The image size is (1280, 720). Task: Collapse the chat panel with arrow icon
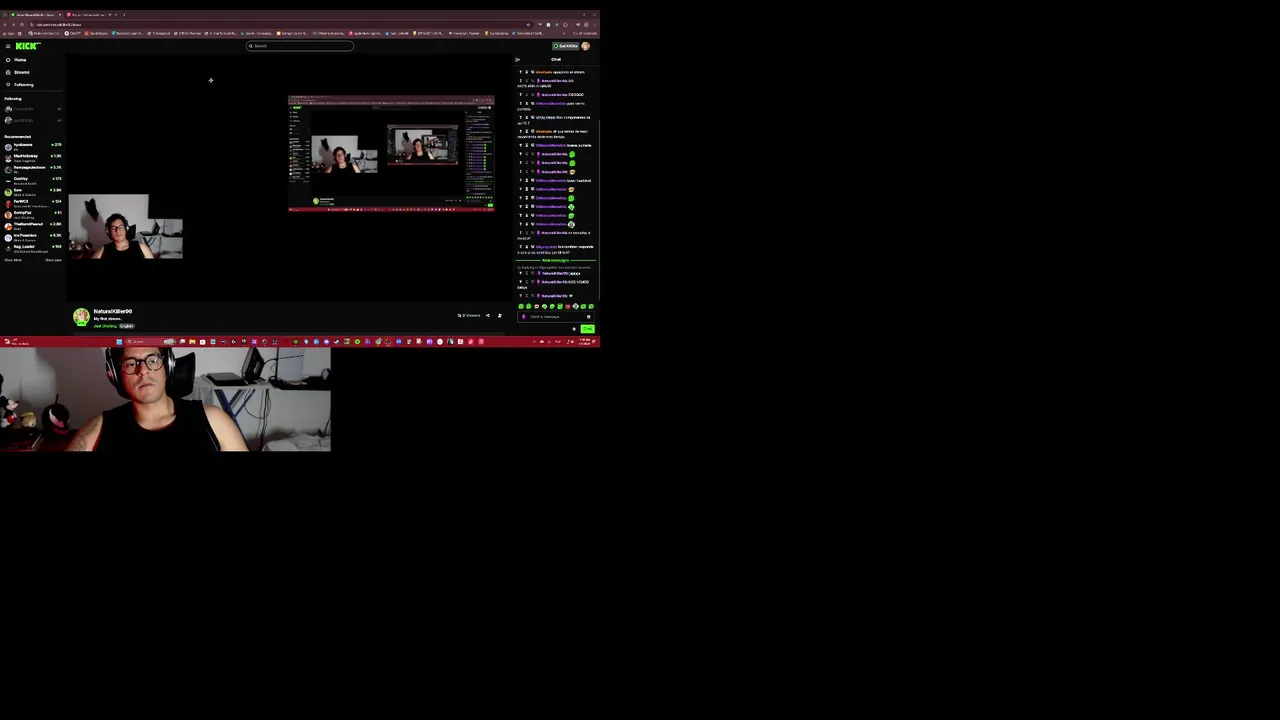point(518,60)
